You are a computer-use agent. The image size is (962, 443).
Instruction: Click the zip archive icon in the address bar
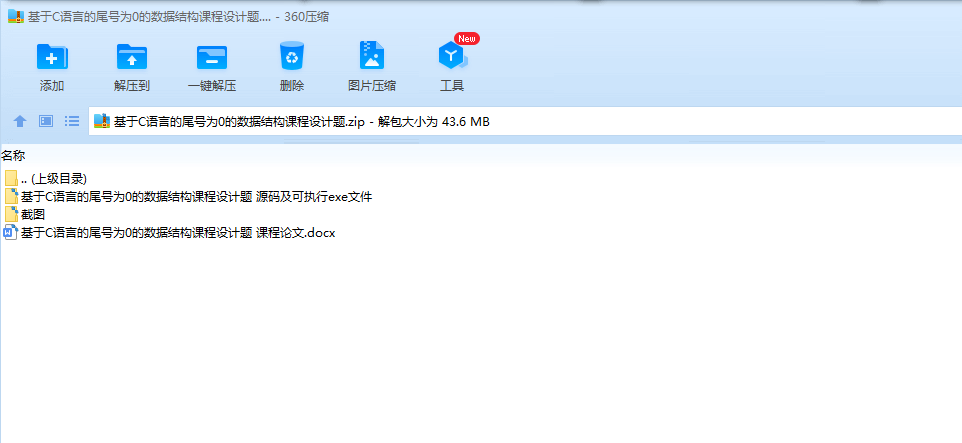pos(102,121)
